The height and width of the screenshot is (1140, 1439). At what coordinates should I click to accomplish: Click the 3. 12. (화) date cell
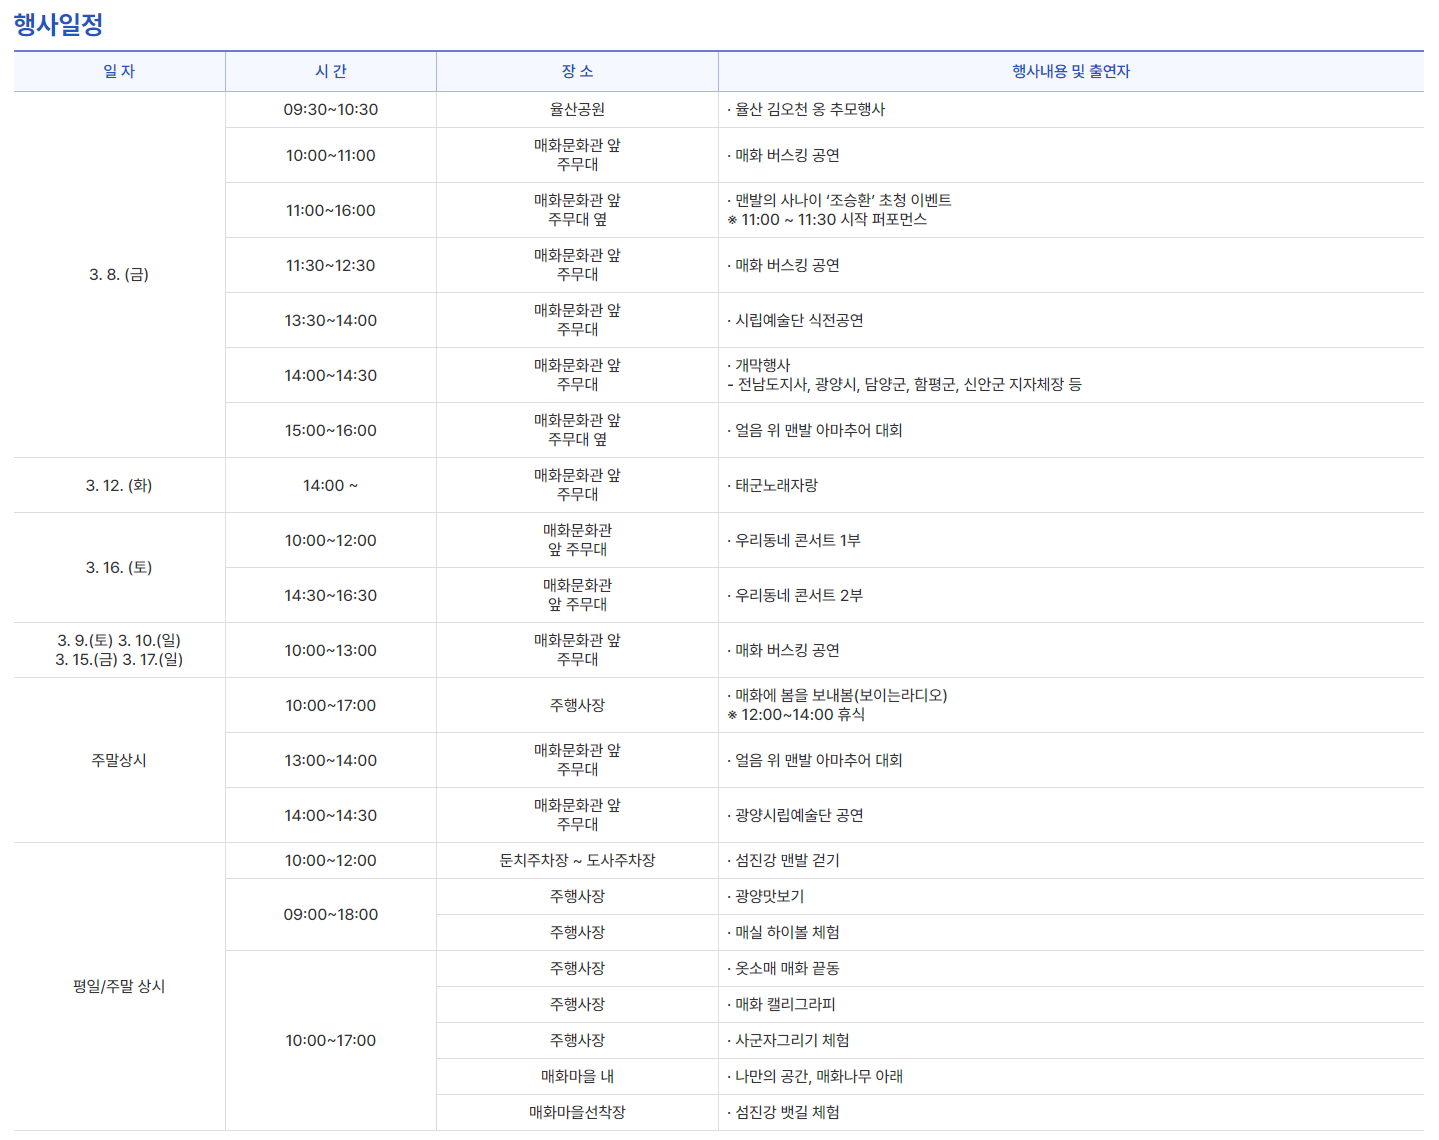coord(119,485)
